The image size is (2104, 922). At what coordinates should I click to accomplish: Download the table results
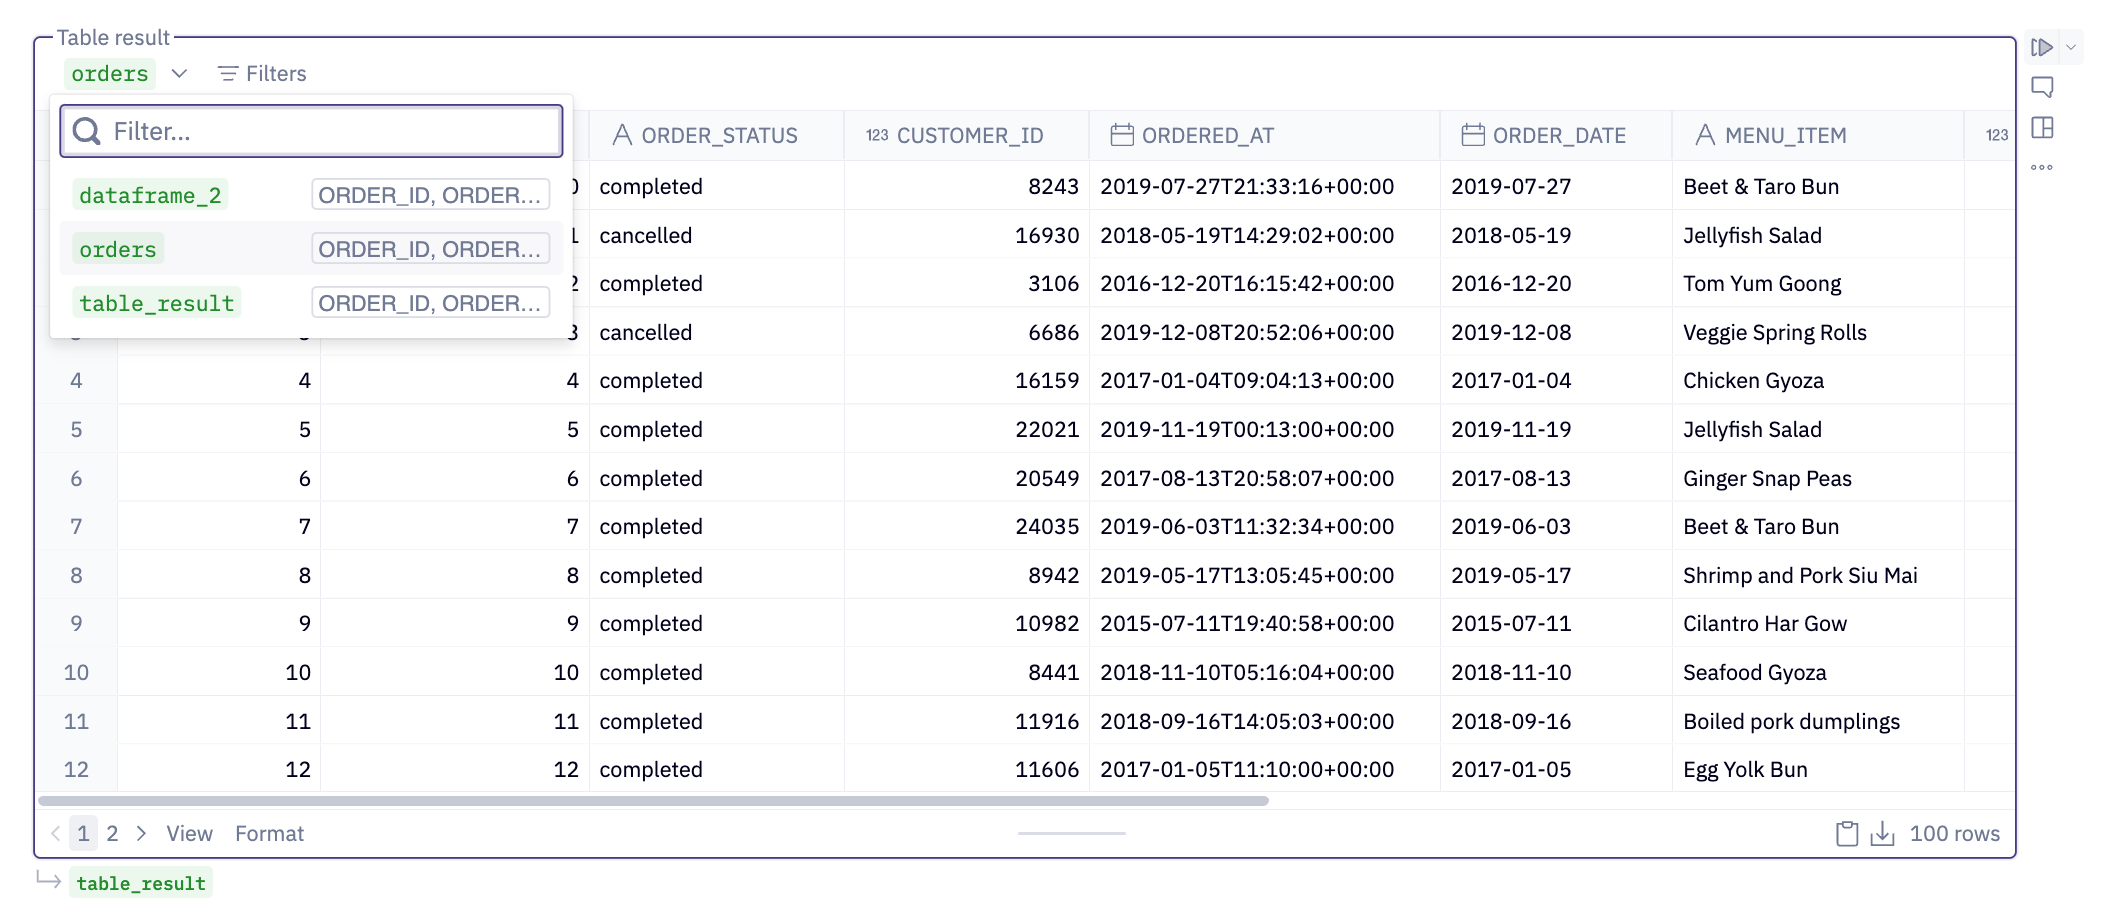[1882, 834]
